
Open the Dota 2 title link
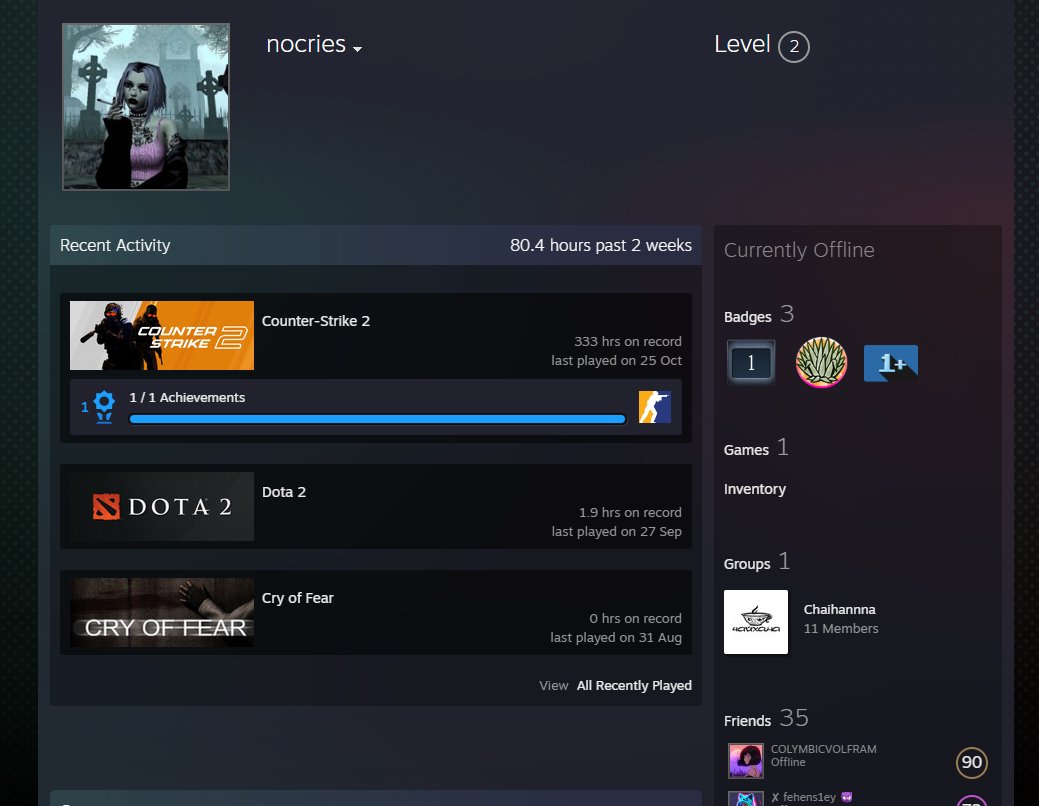point(284,492)
